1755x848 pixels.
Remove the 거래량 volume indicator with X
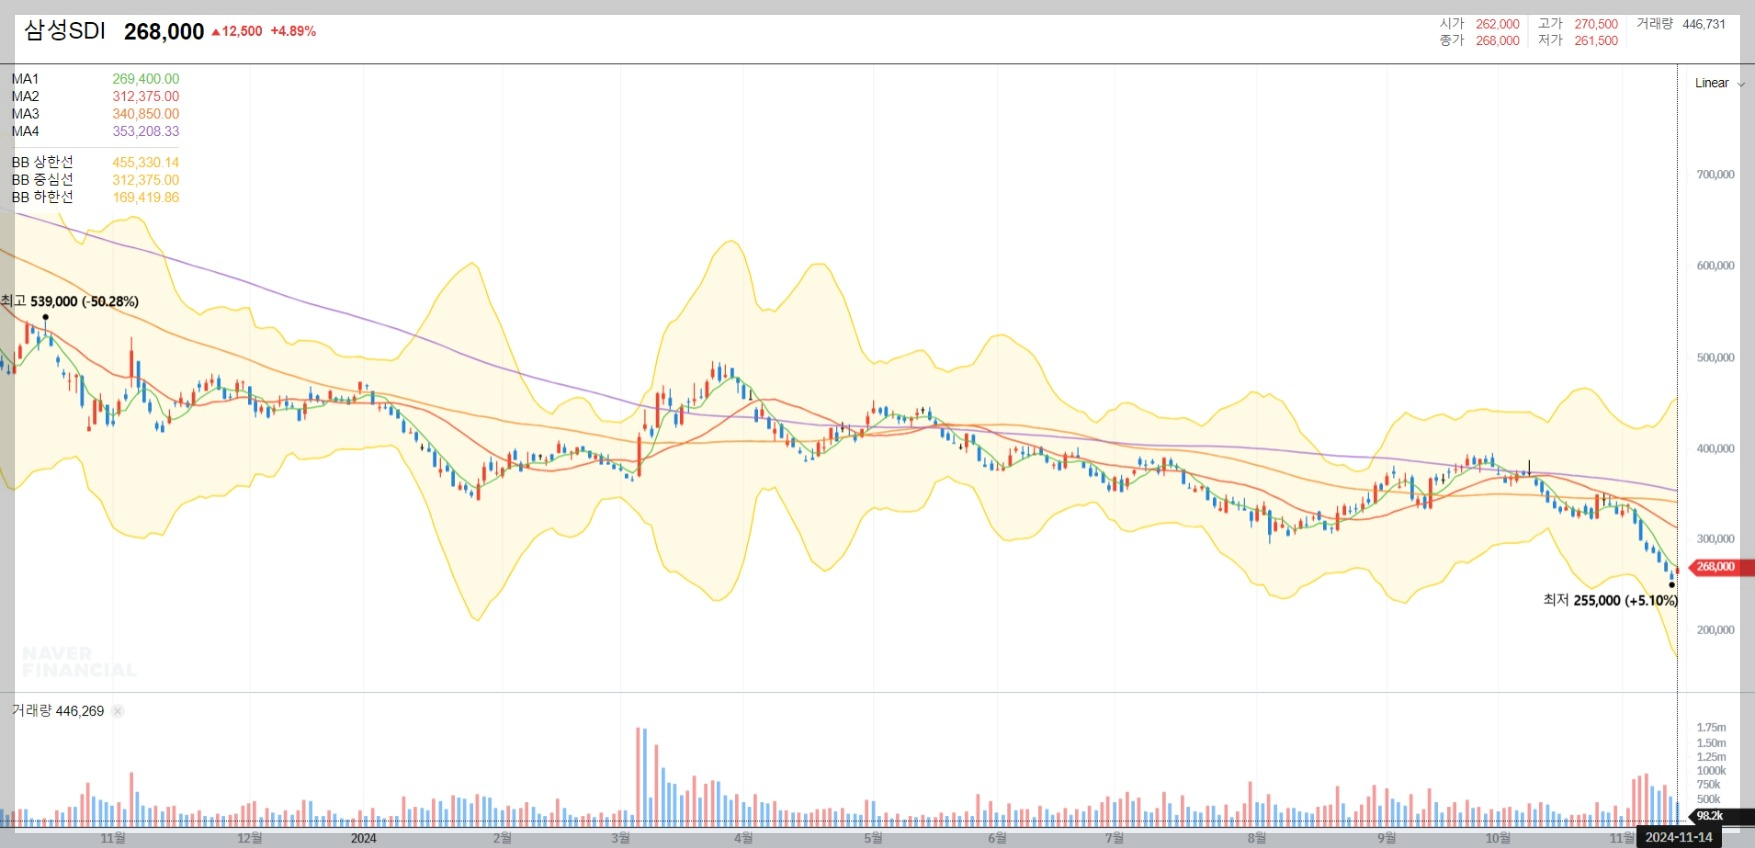pyautogui.click(x=117, y=711)
